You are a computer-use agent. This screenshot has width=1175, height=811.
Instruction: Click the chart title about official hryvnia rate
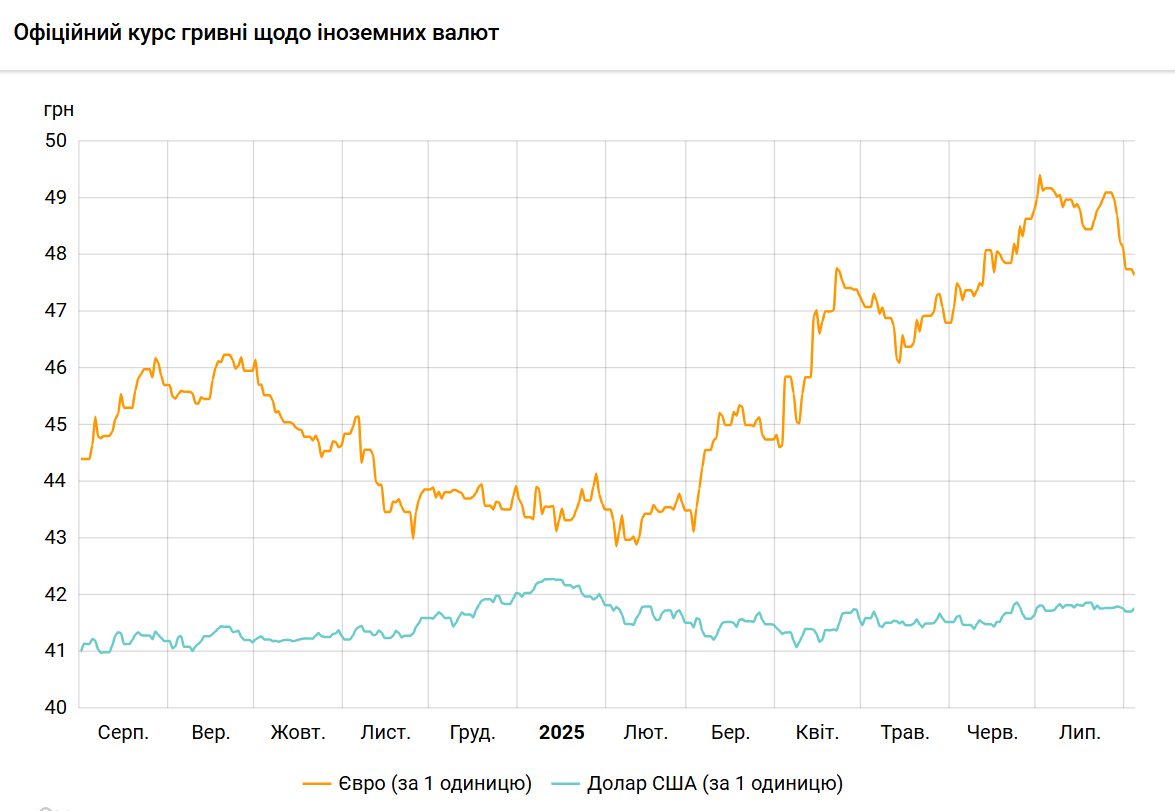(256, 33)
